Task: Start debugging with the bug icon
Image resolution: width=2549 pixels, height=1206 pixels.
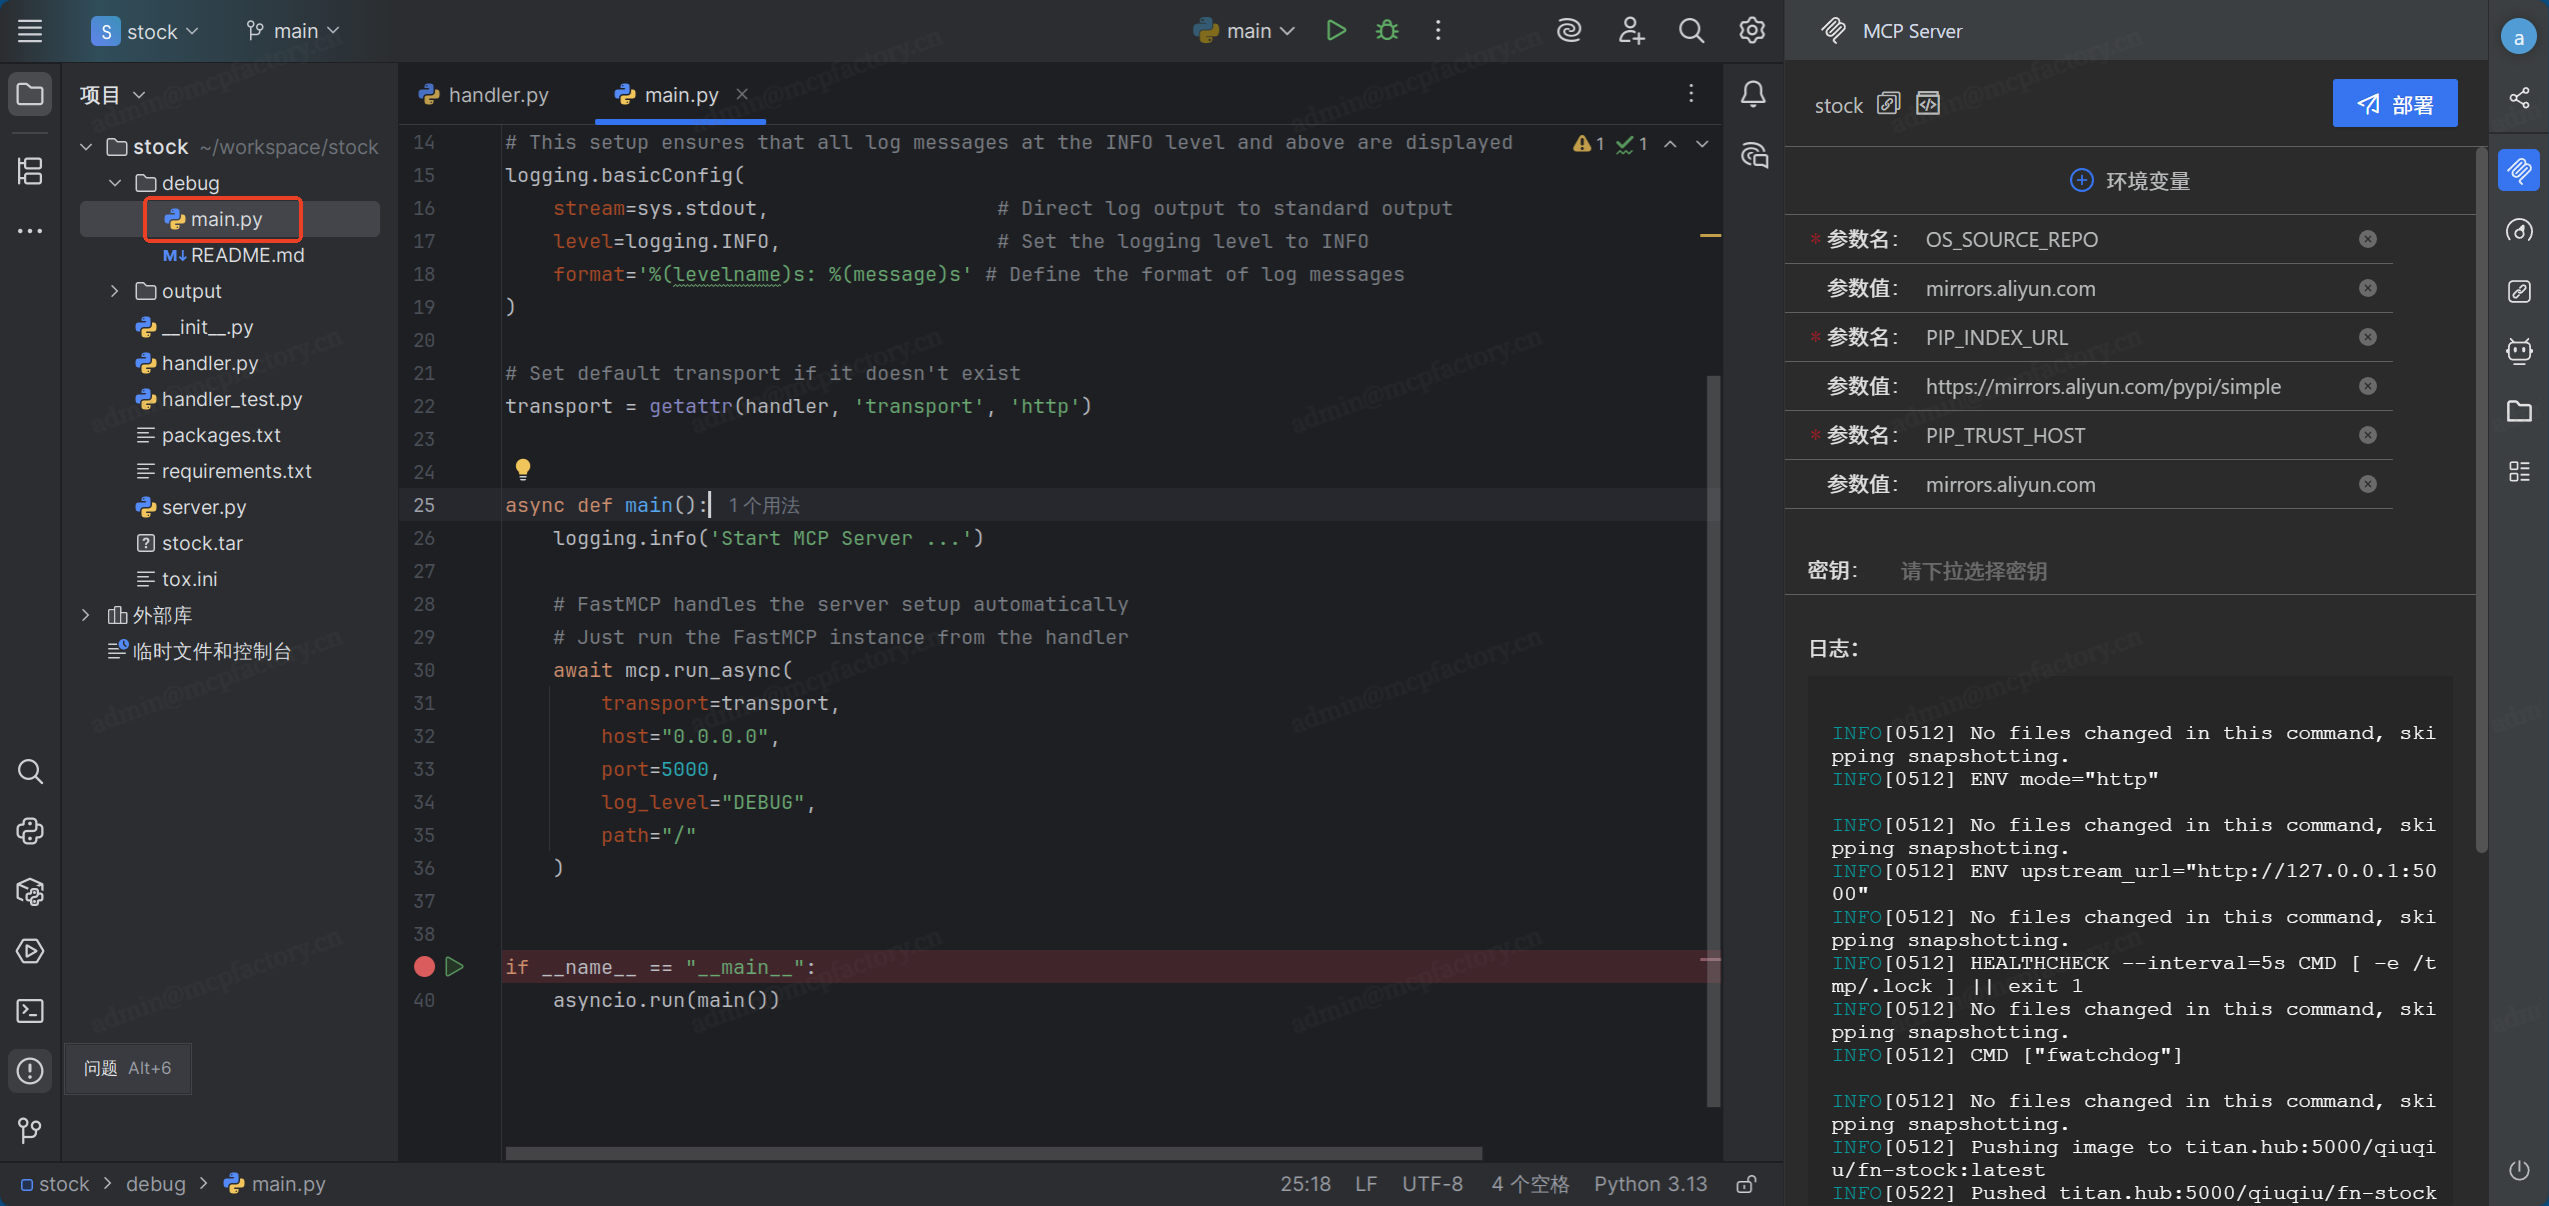Action: (x=1387, y=31)
